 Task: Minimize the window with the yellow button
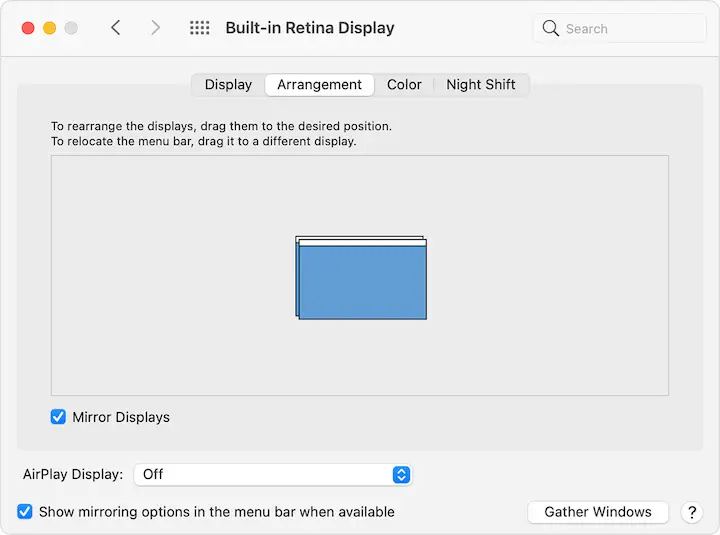(x=50, y=28)
